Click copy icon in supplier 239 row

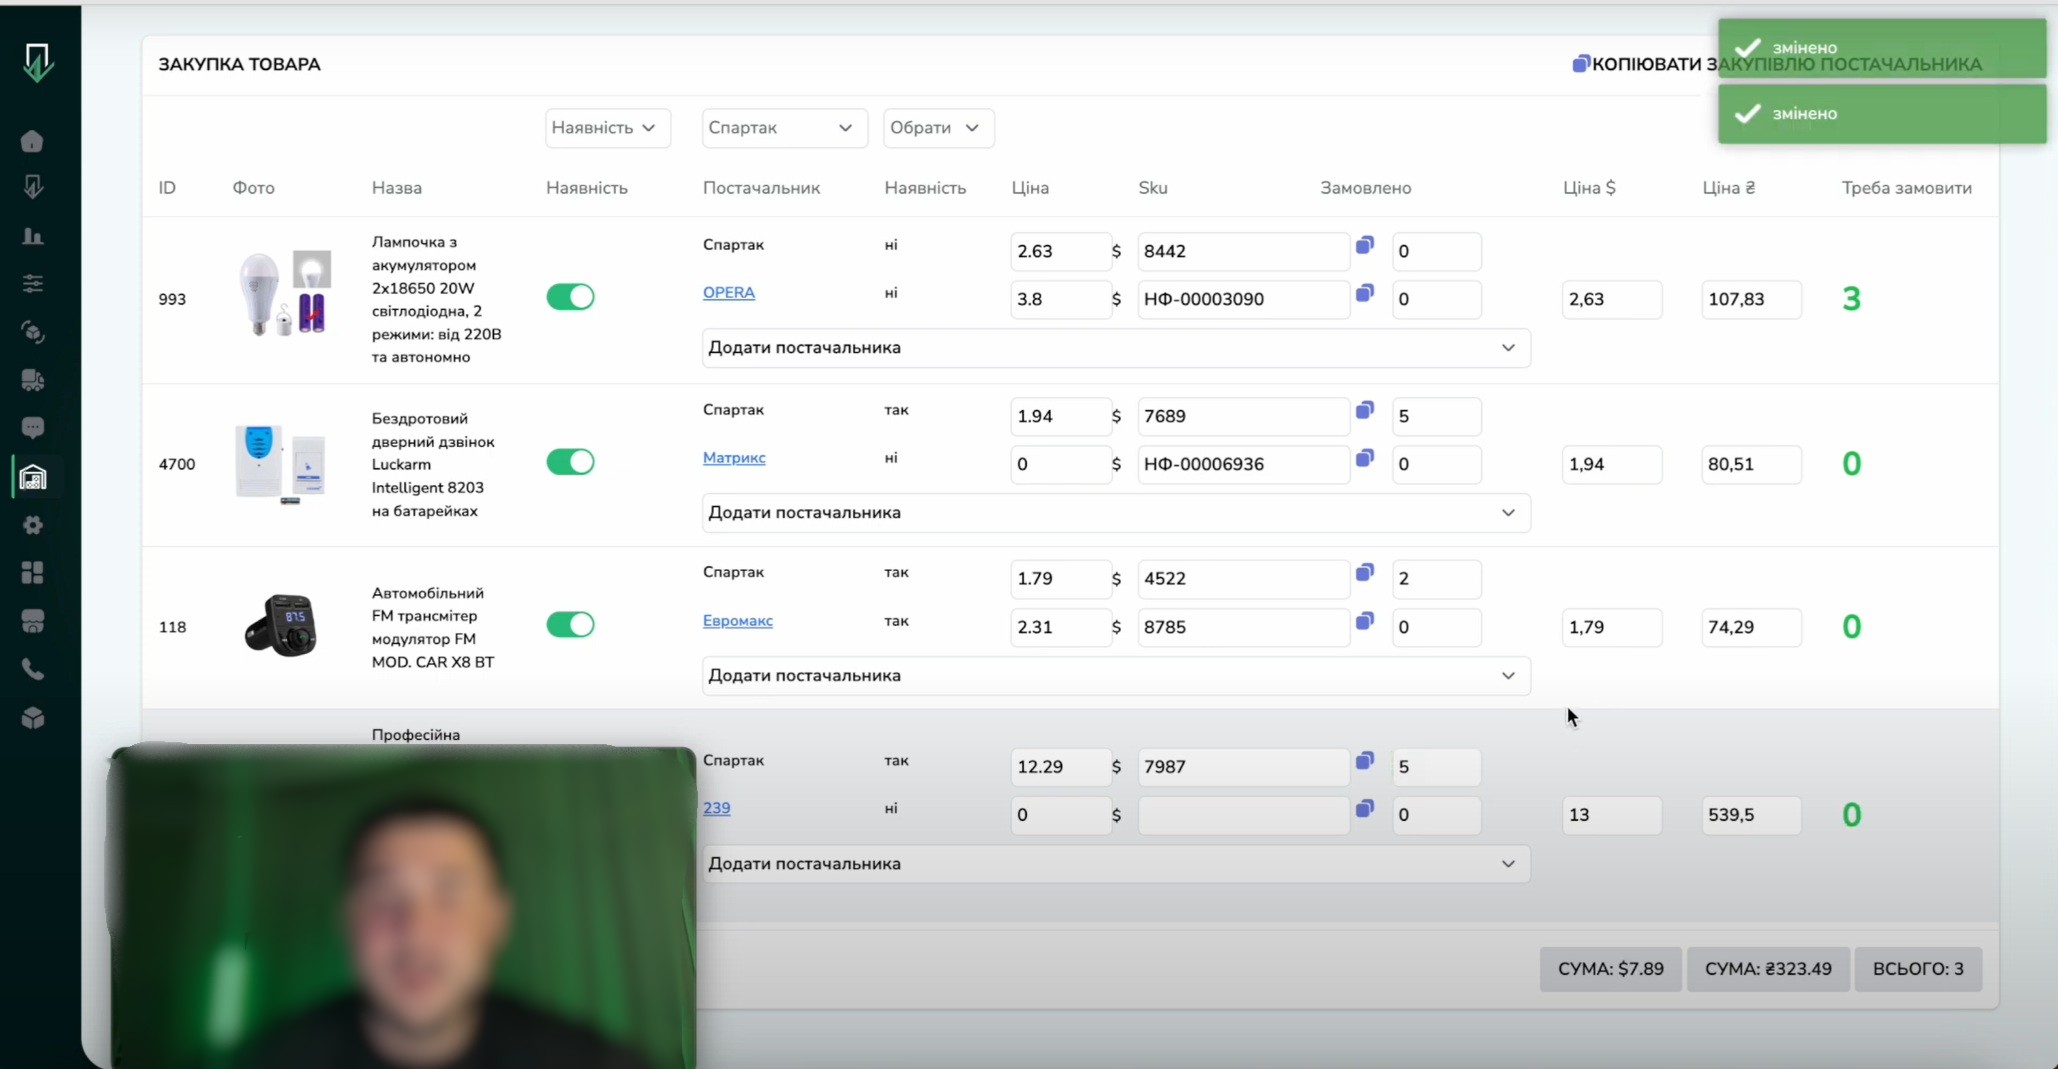pyautogui.click(x=1365, y=808)
